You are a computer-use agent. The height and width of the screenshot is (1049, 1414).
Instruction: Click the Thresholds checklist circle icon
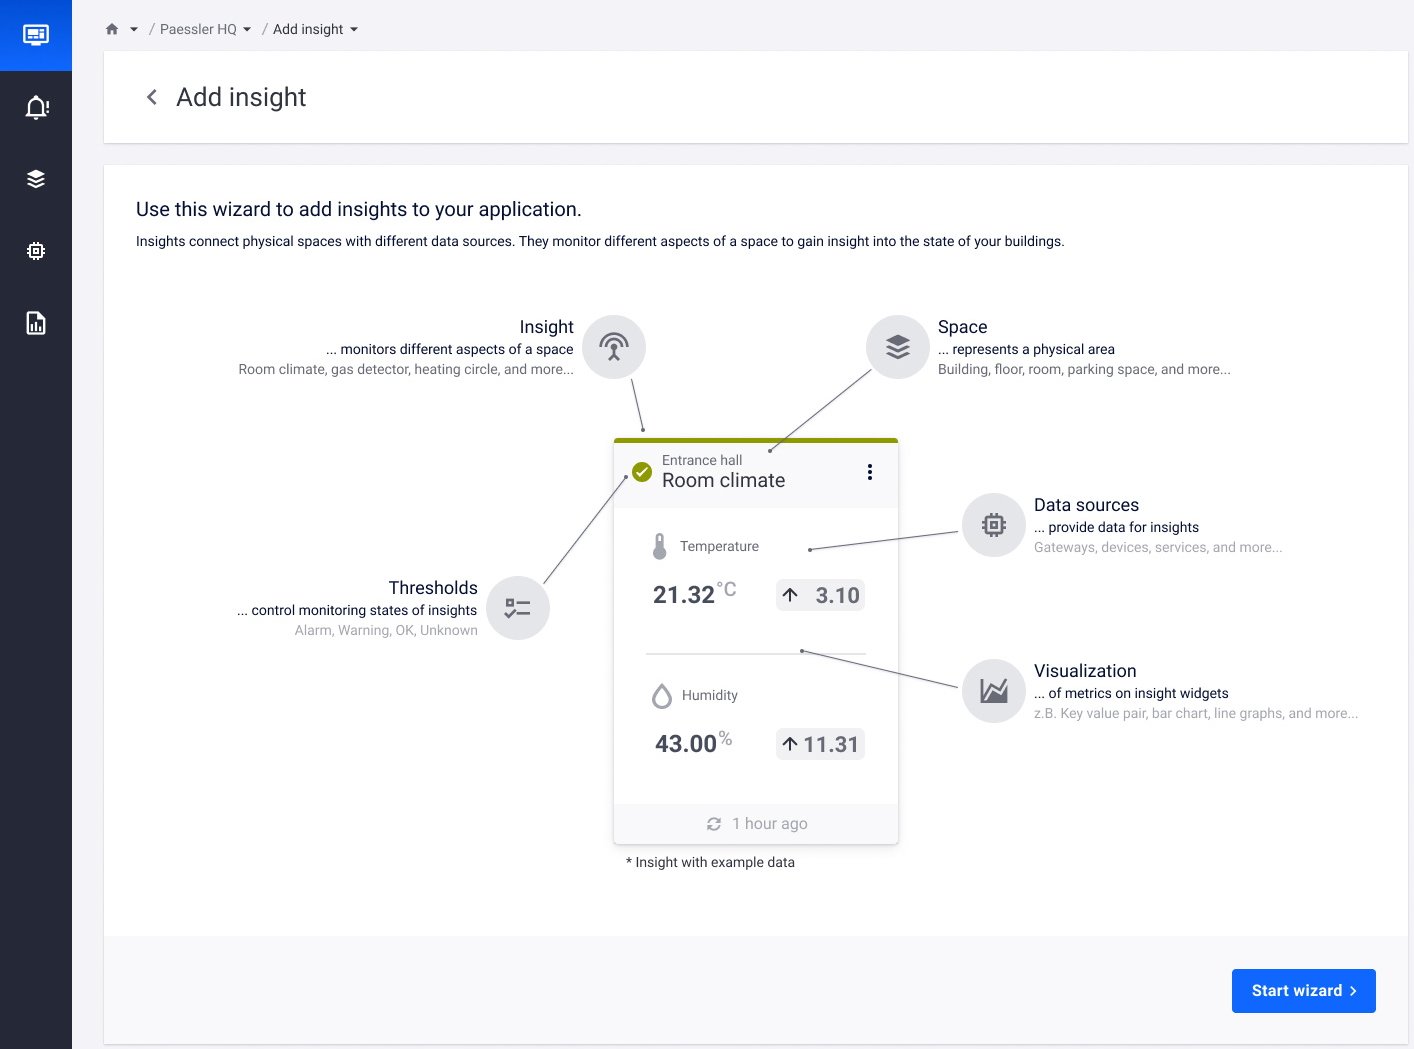[518, 608]
